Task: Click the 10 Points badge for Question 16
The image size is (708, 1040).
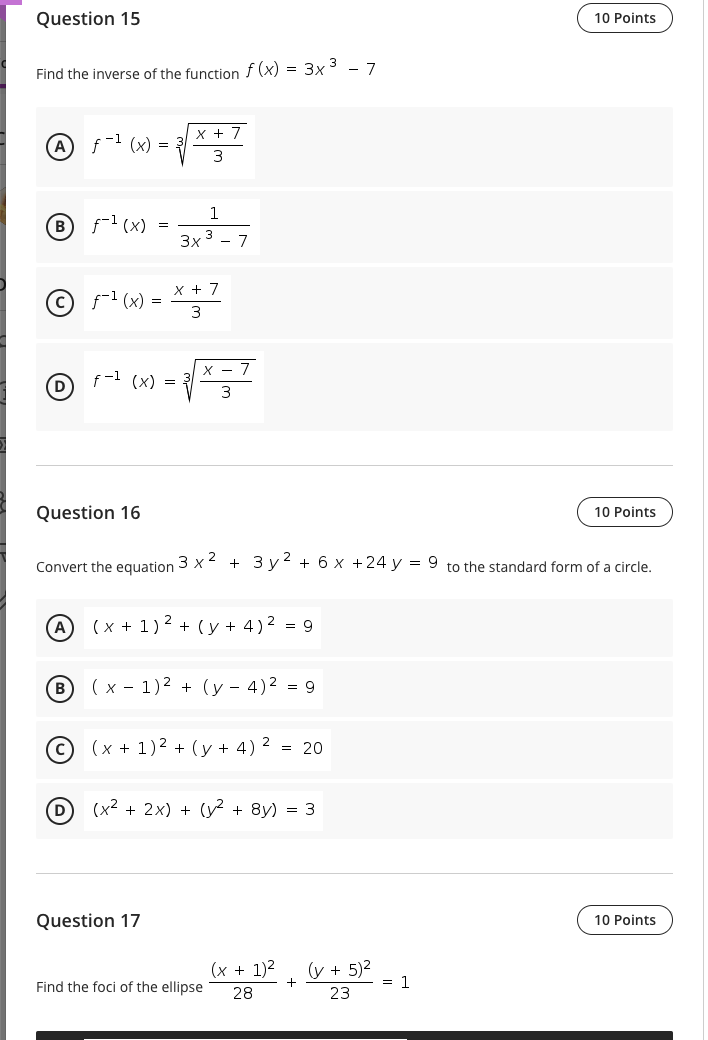Action: [624, 511]
